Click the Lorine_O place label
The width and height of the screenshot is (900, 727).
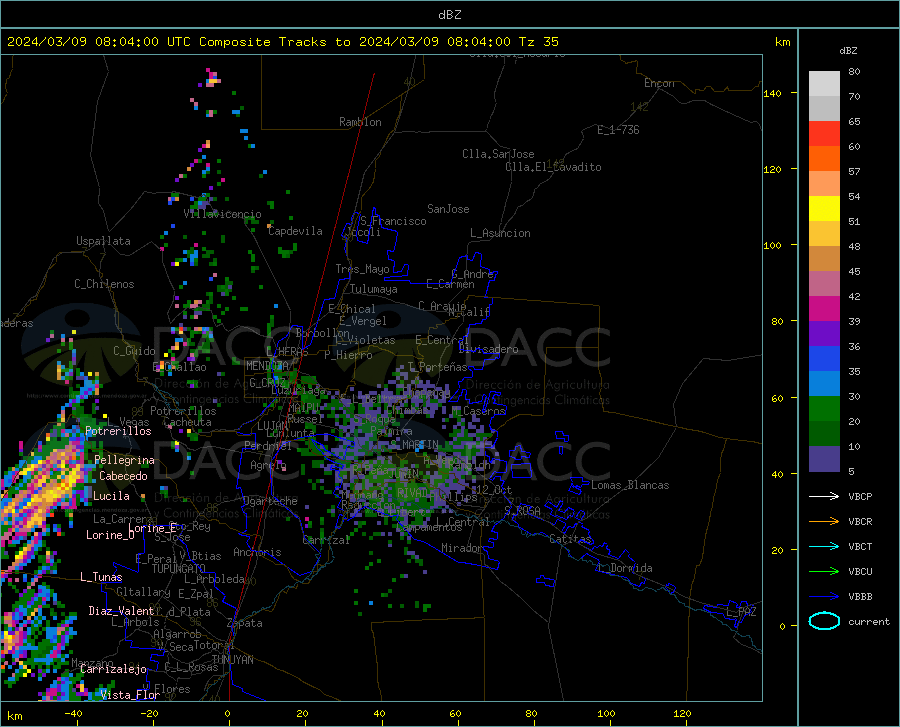pos(110,535)
